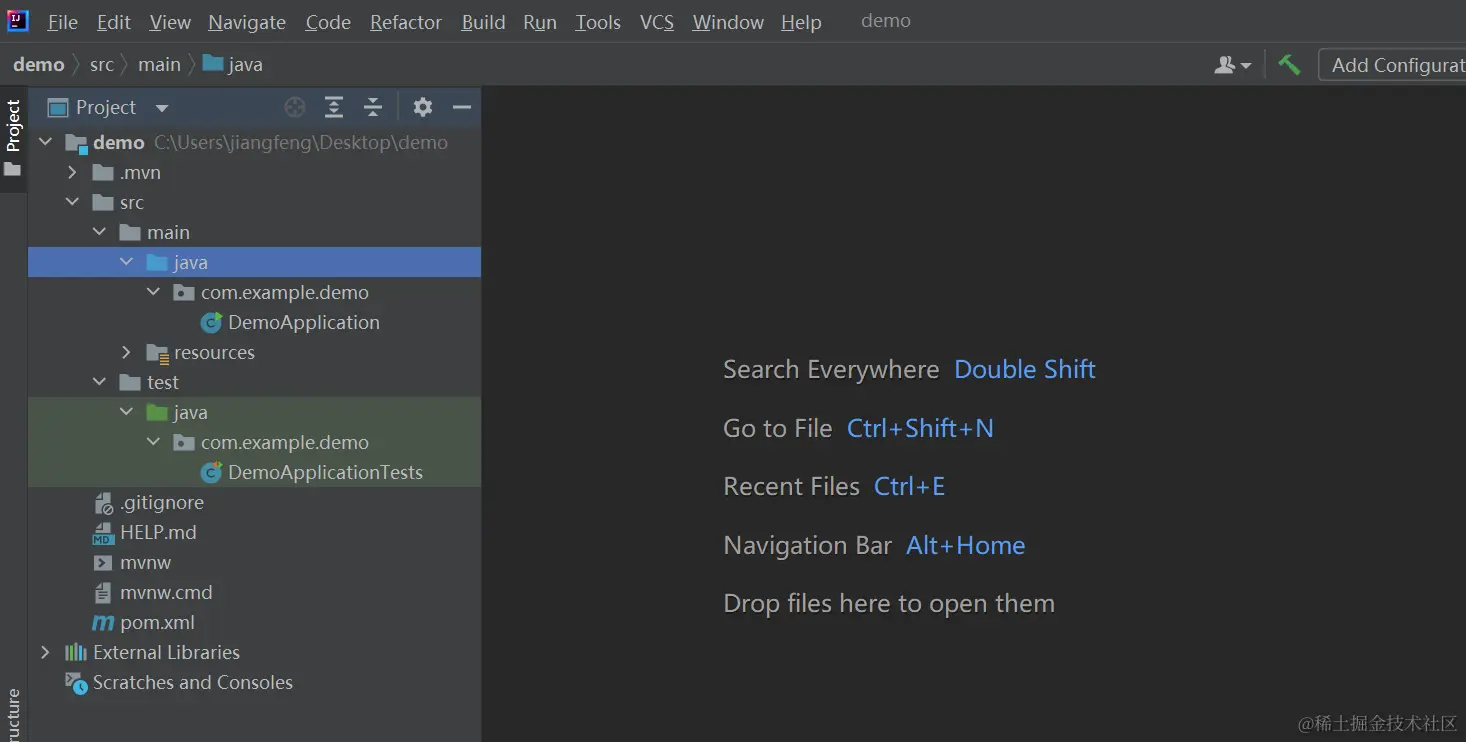Collapse the package containing DemoApplicationTests

click(153, 443)
